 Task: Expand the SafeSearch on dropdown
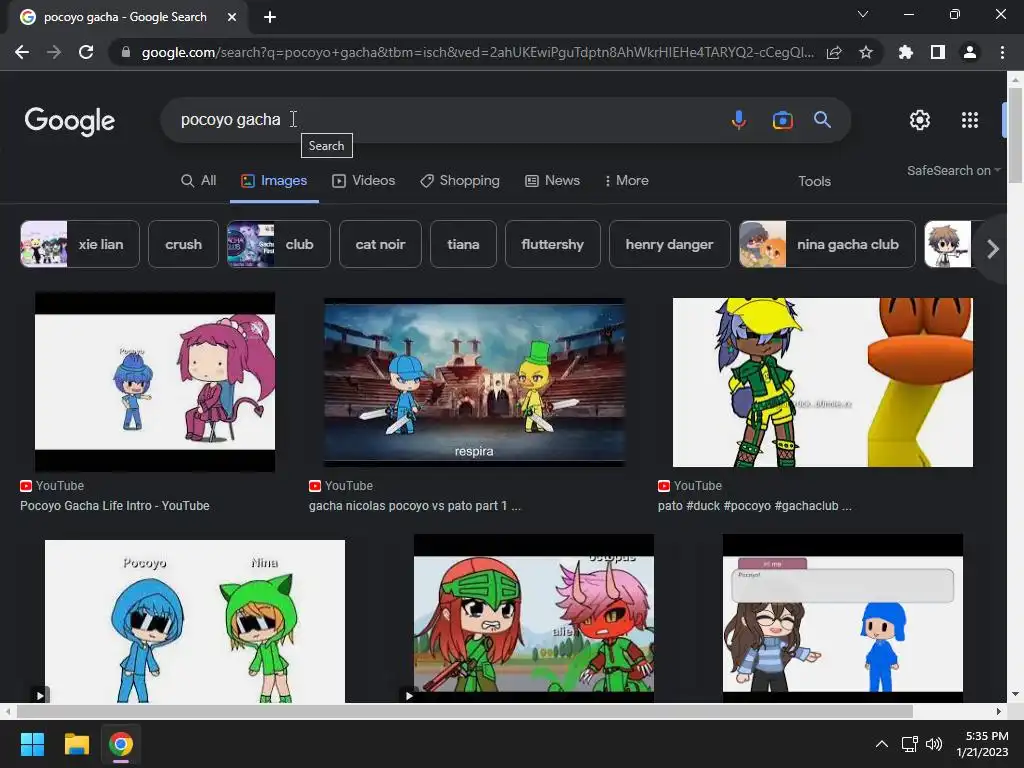click(x=953, y=170)
